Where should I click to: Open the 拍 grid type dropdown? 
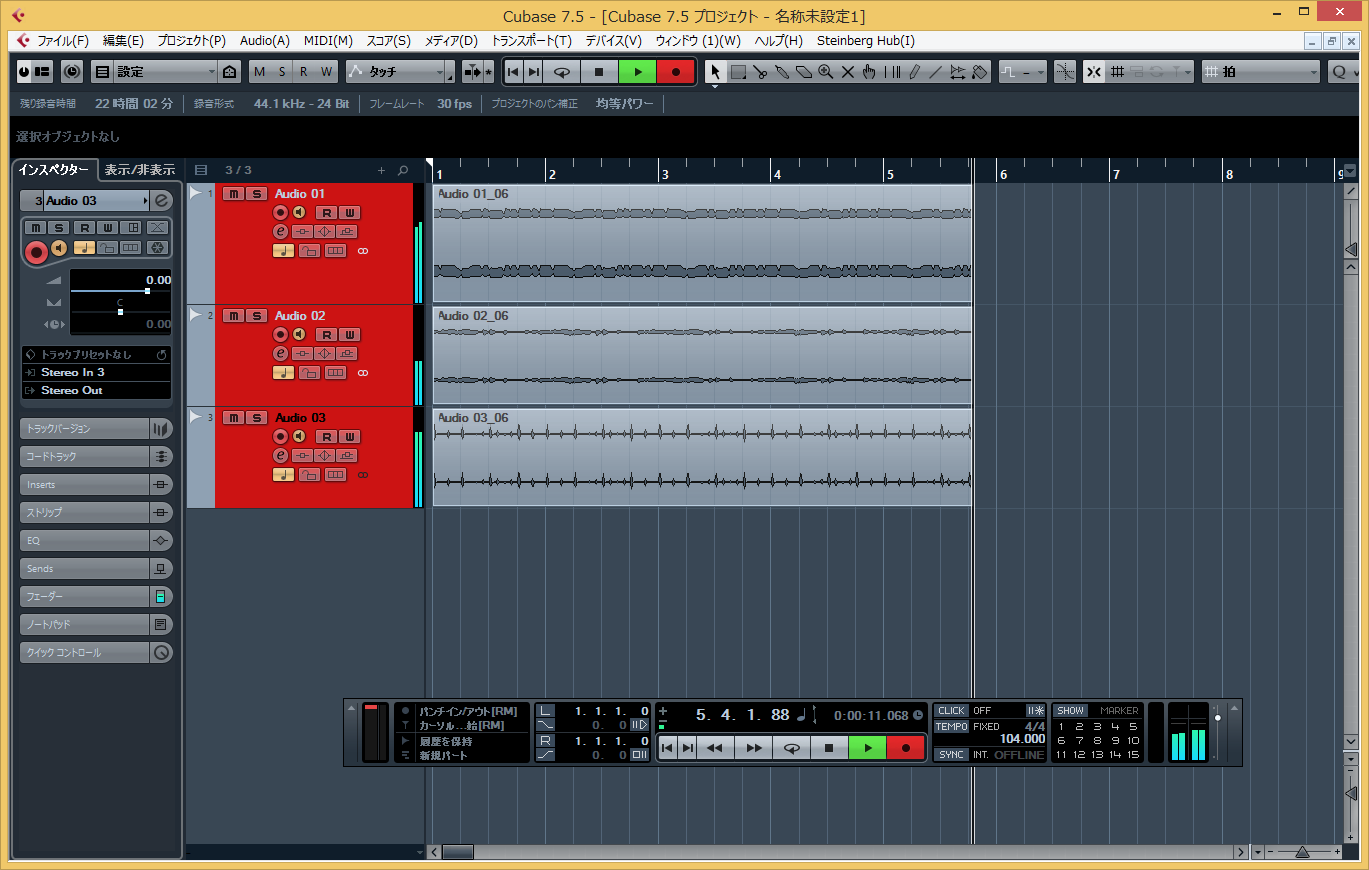click(x=1260, y=72)
